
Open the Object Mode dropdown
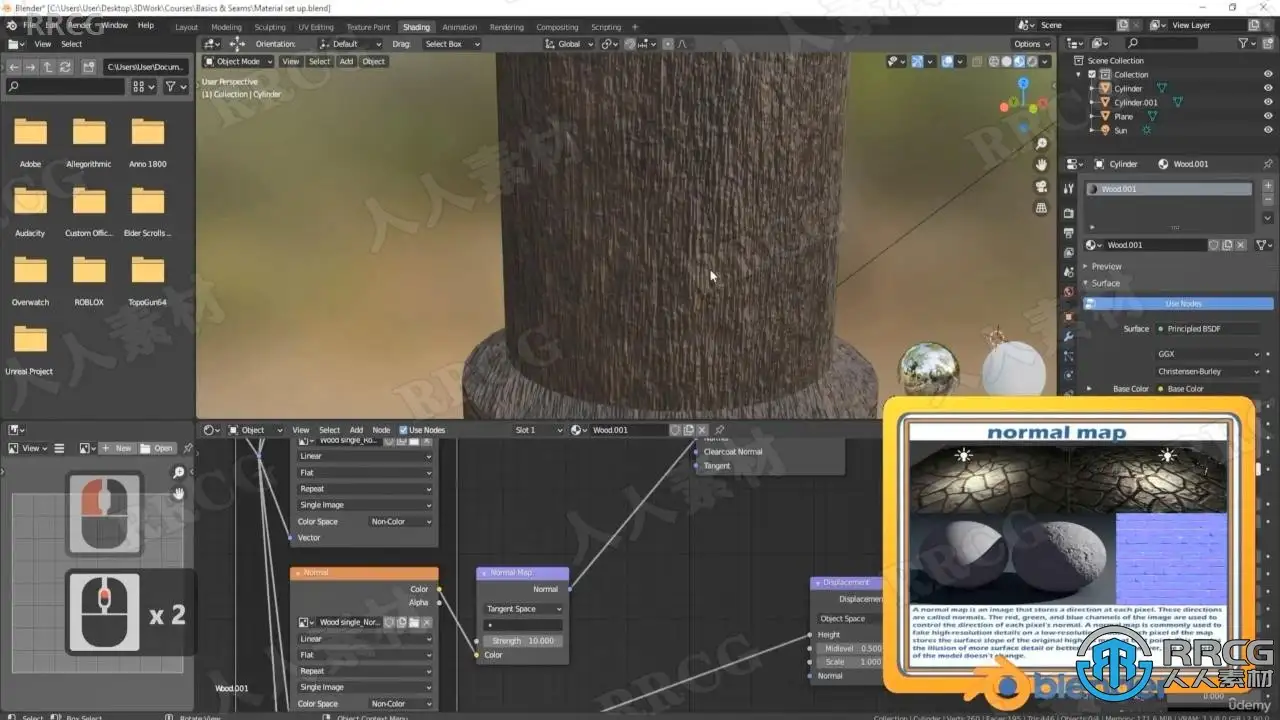[x=238, y=62]
